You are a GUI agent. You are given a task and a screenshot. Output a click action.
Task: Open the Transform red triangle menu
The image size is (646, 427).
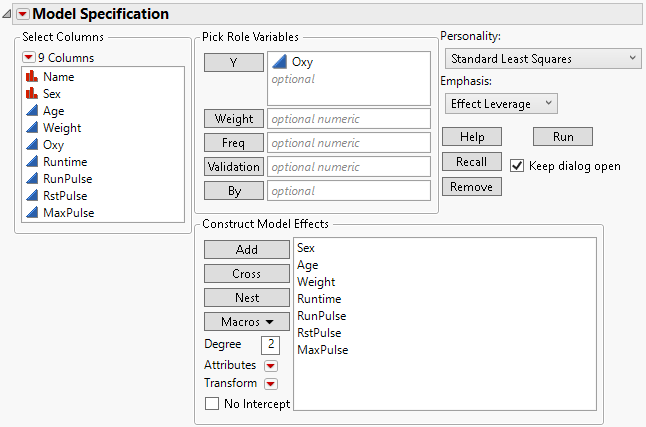click(270, 384)
